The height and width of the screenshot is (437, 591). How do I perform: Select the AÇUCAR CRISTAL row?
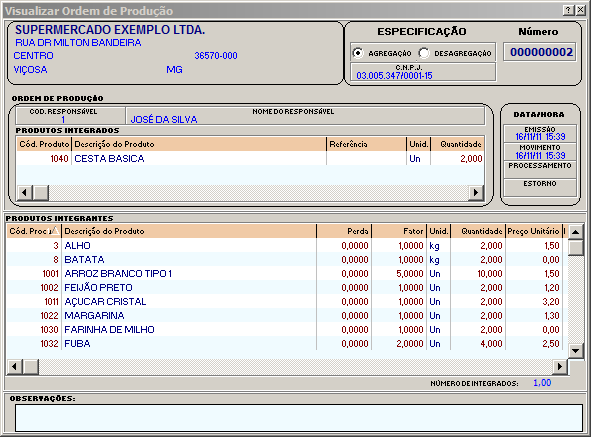coord(286,302)
